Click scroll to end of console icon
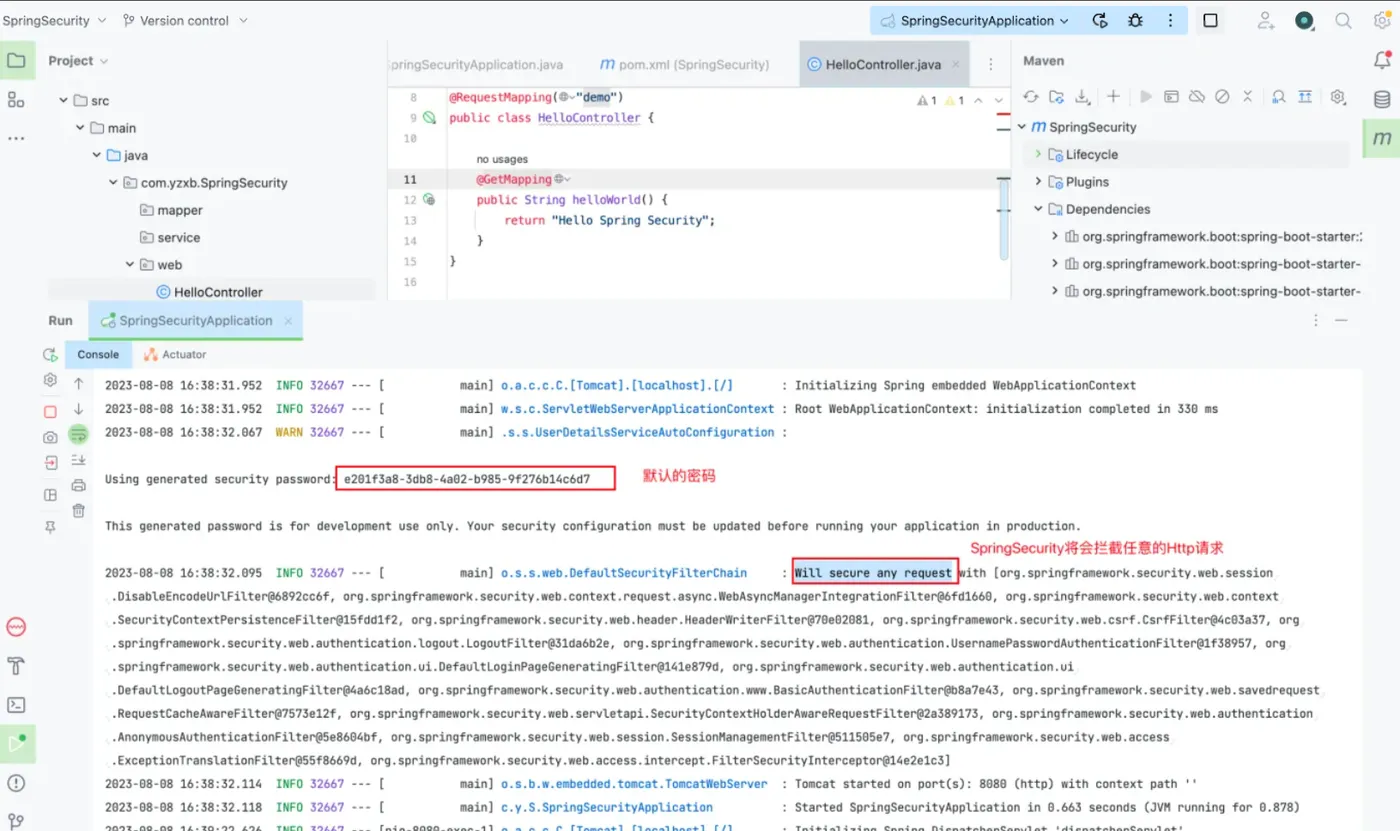The height and width of the screenshot is (831, 1400). coord(78,460)
